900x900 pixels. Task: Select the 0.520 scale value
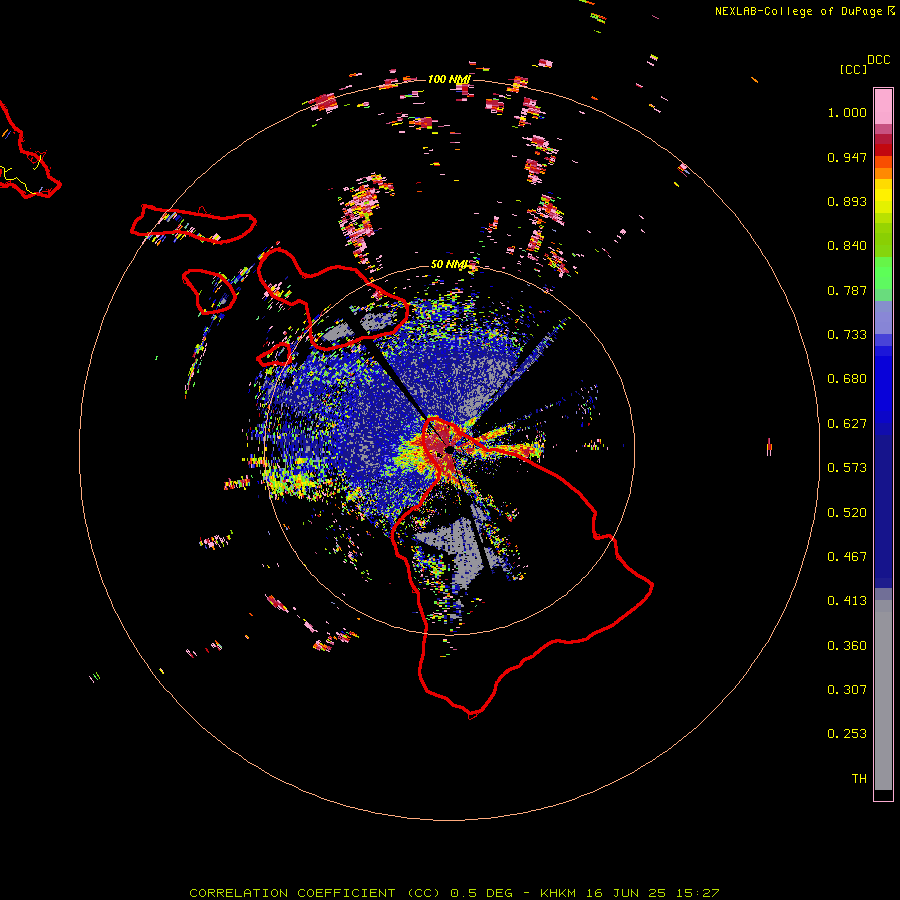pyautogui.click(x=847, y=513)
